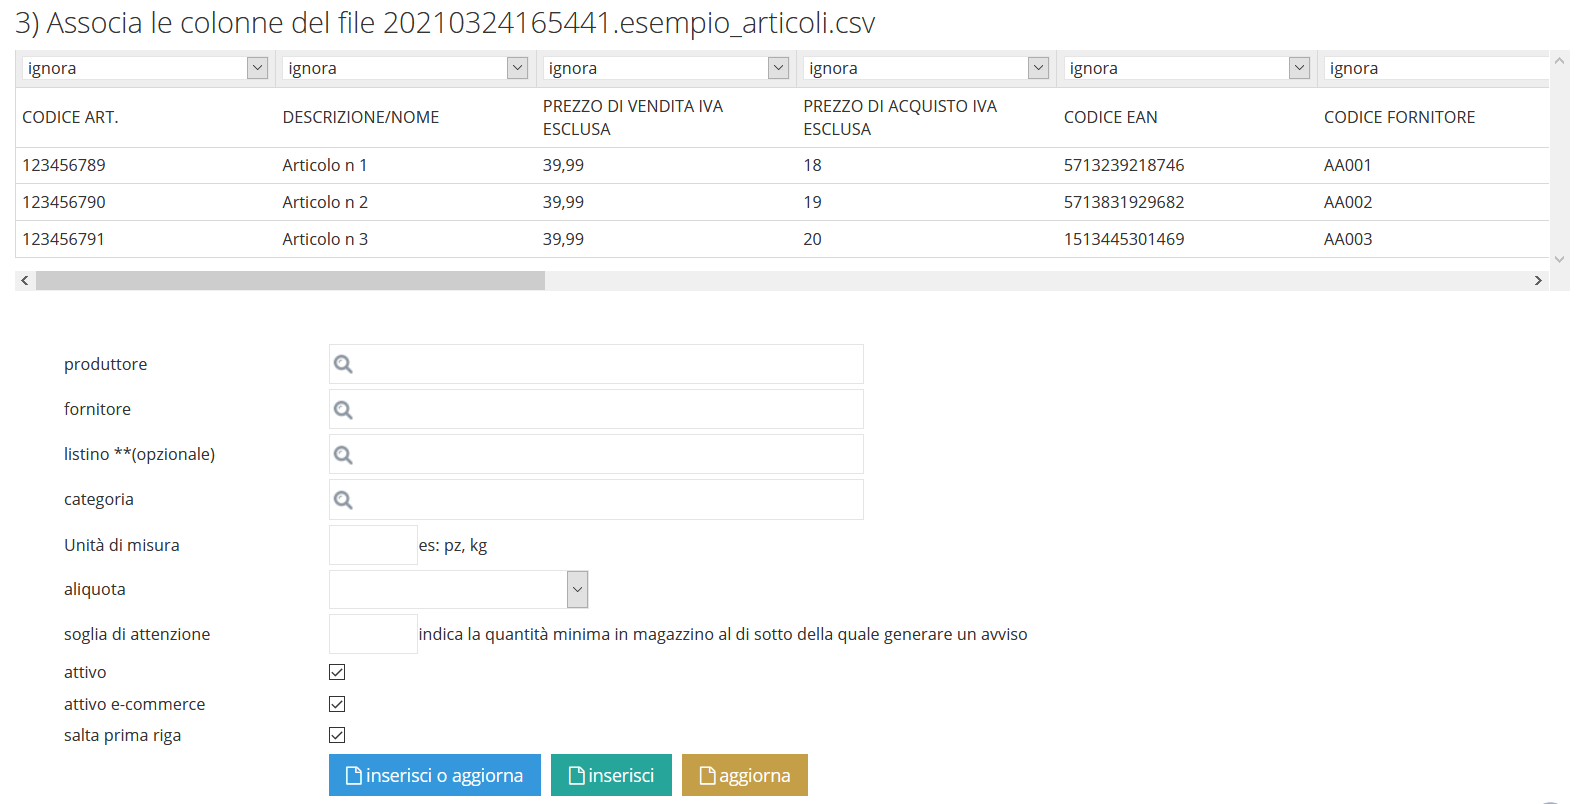This screenshot has width=1585, height=804.
Task: Click EAN value 5713831929682
Action: point(1124,202)
